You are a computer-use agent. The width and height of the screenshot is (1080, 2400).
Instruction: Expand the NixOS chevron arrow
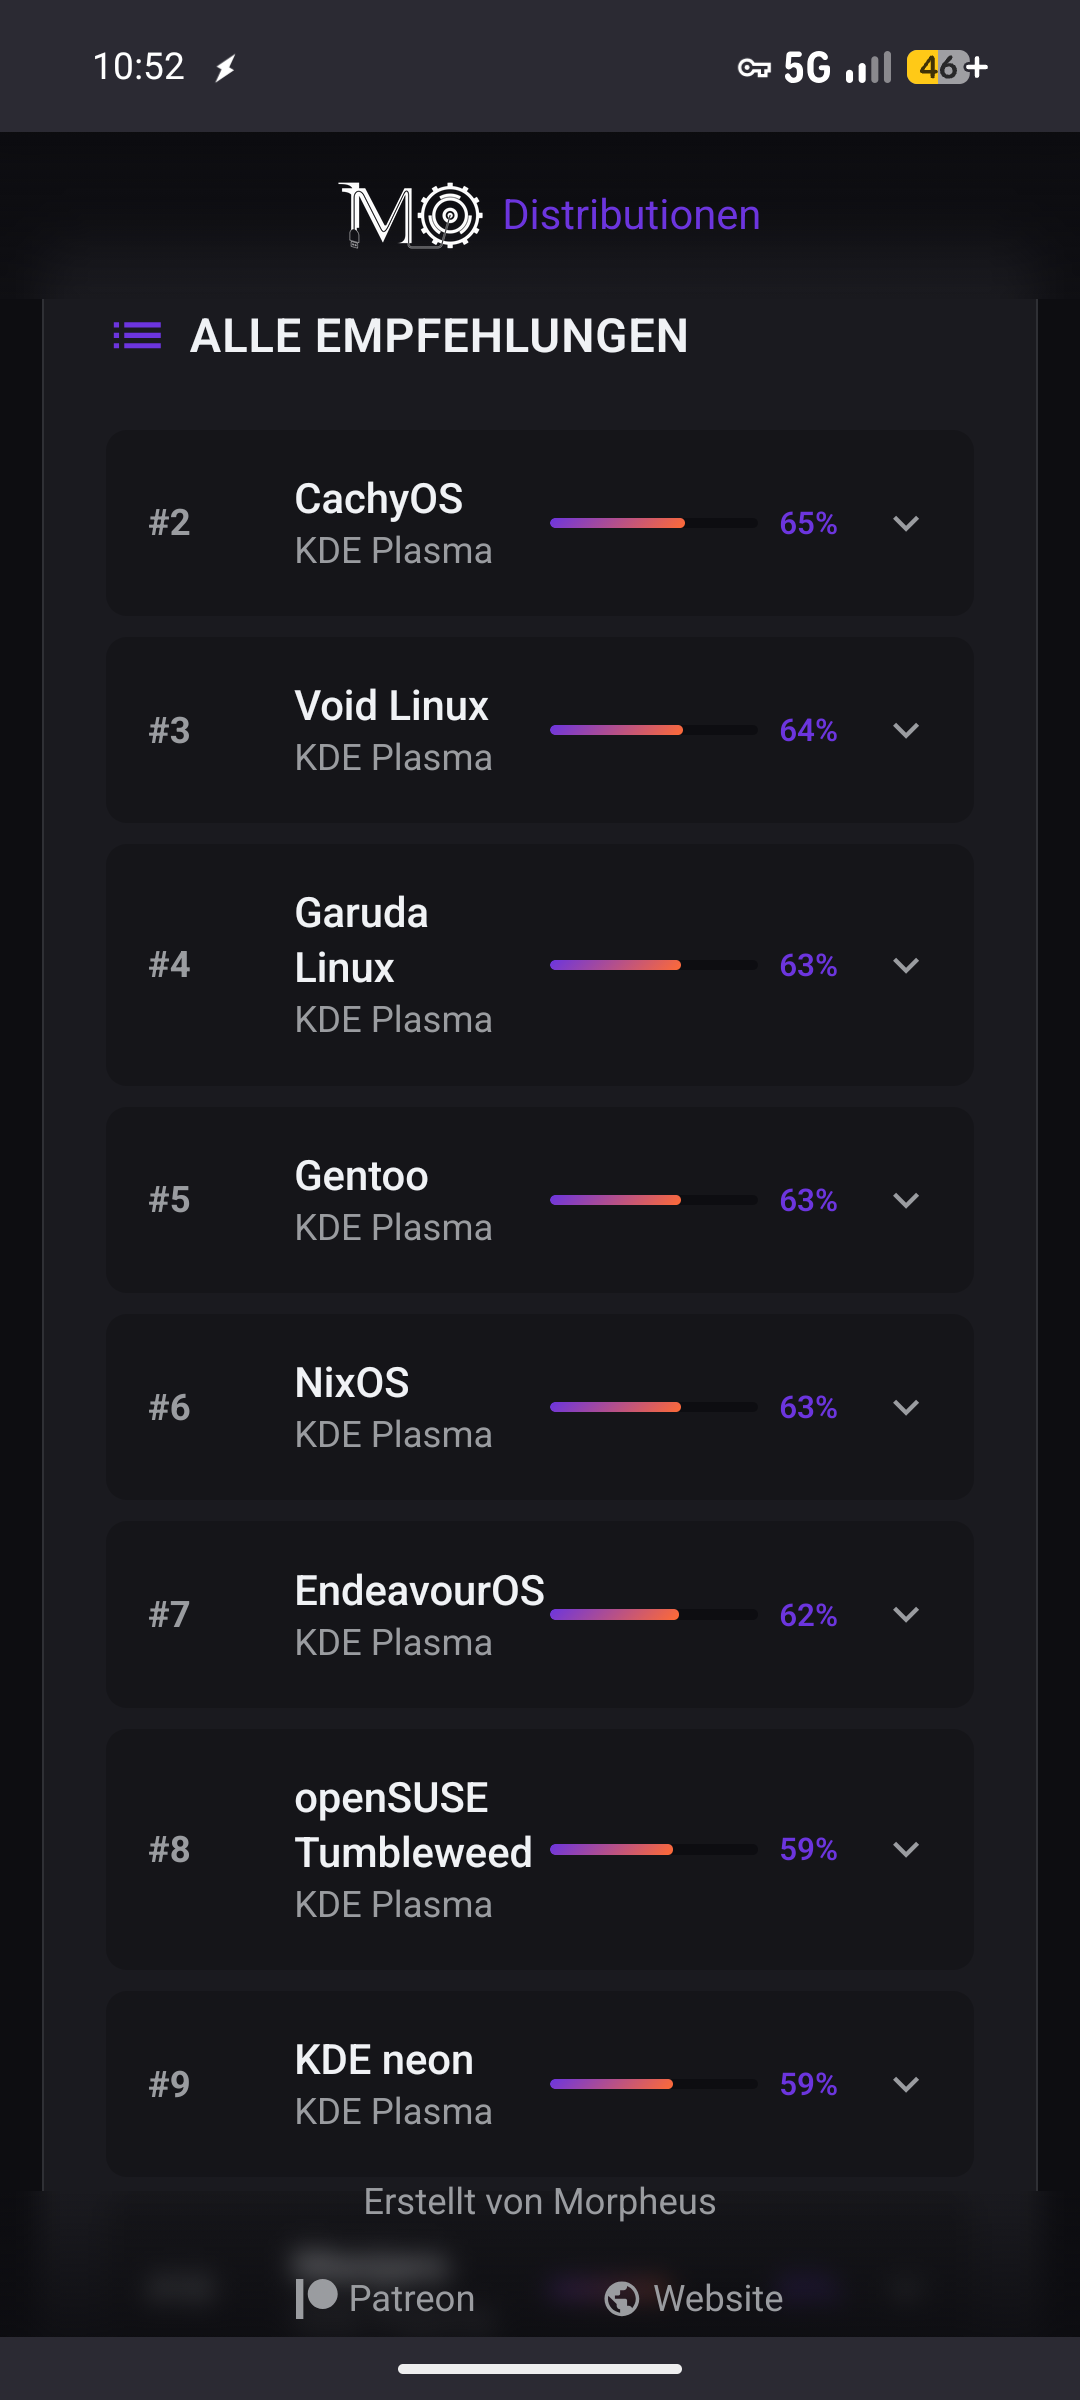(906, 1407)
